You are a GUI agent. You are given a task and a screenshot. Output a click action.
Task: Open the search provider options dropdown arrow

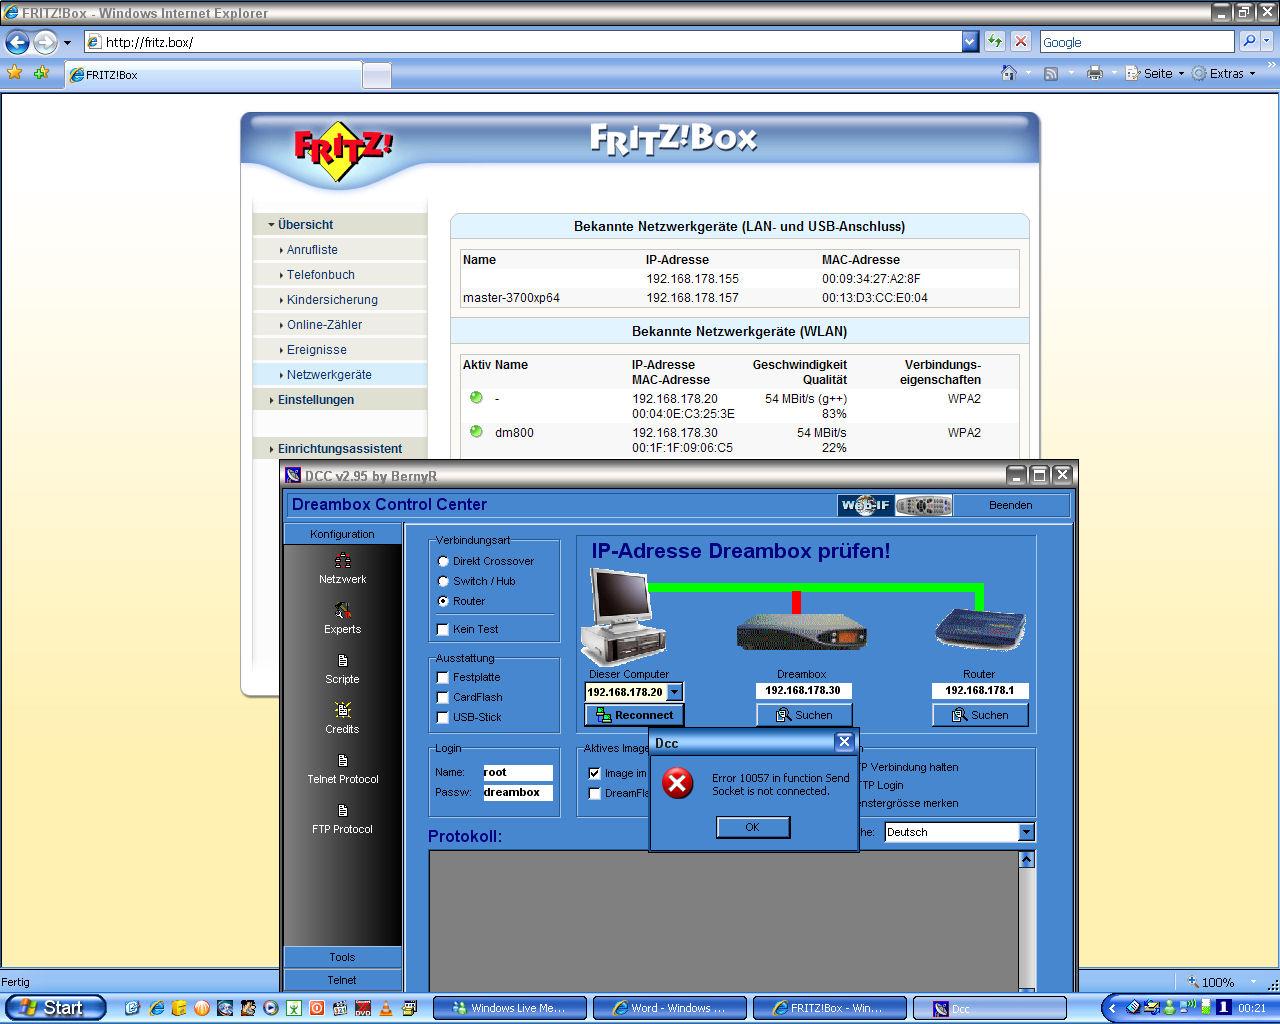(1267, 42)
